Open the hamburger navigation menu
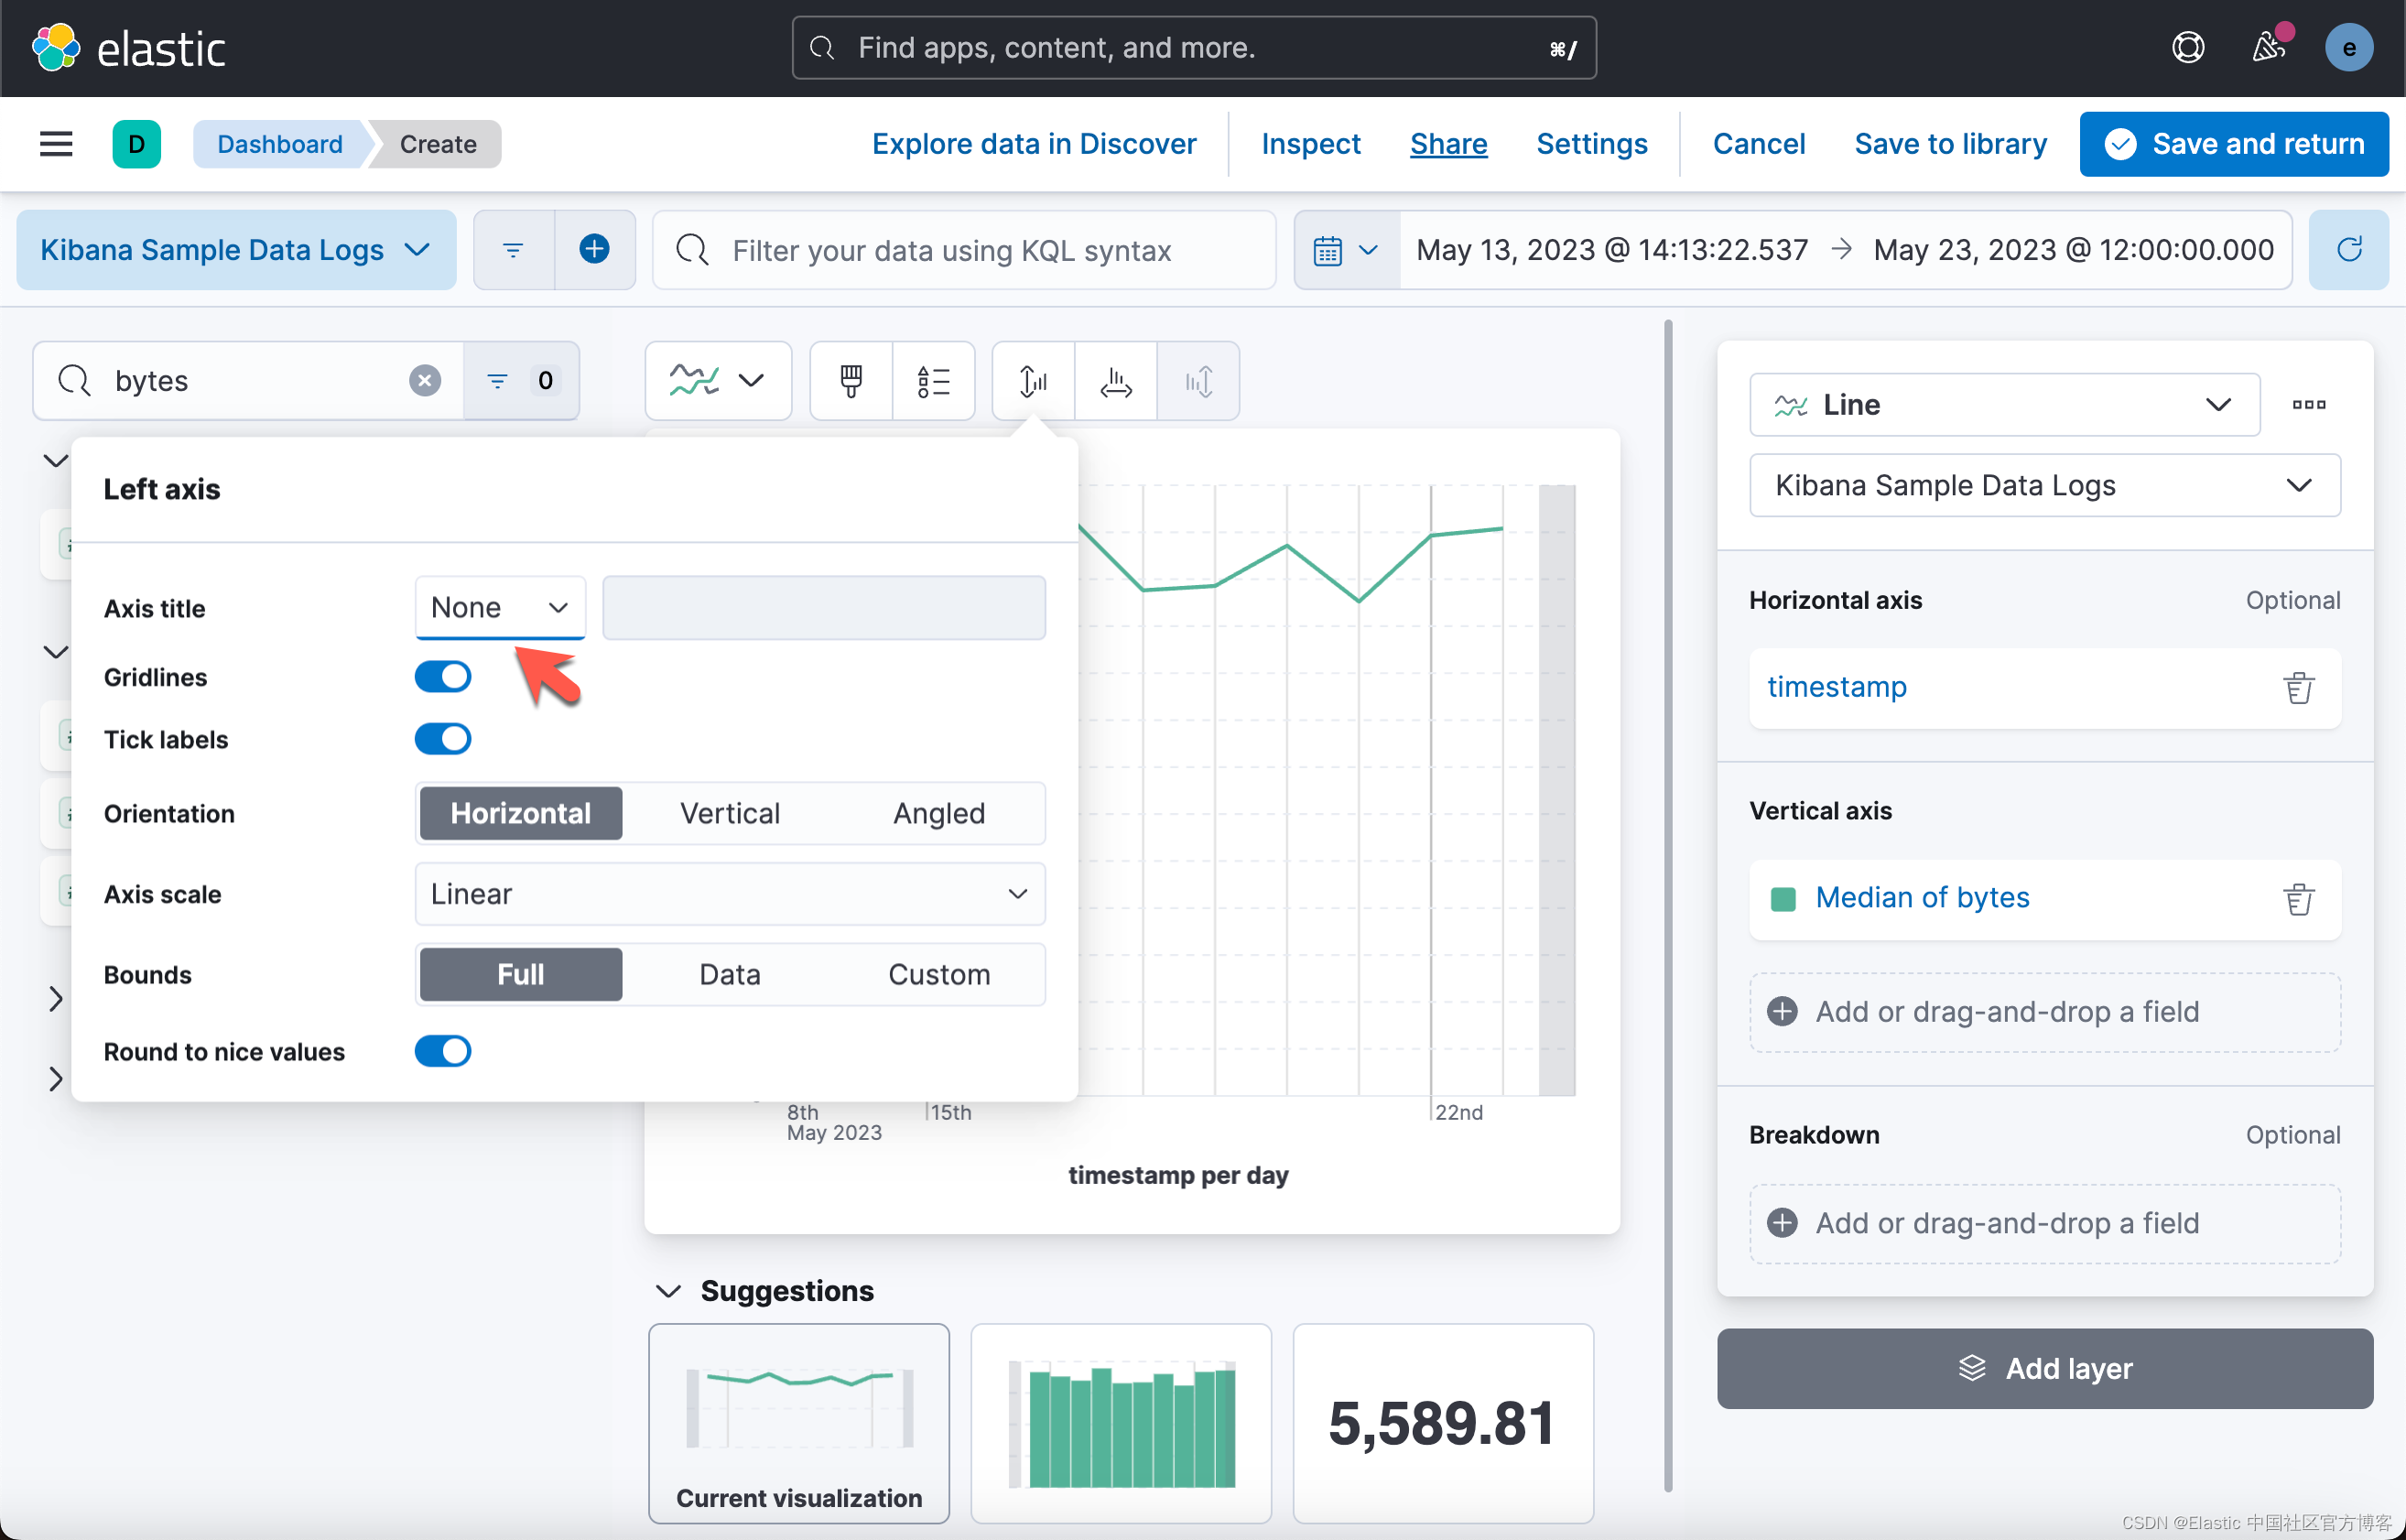Image resolution: width=2406 pixels, height=1540 pixels. pyautogui.click(x=56, y=144)
